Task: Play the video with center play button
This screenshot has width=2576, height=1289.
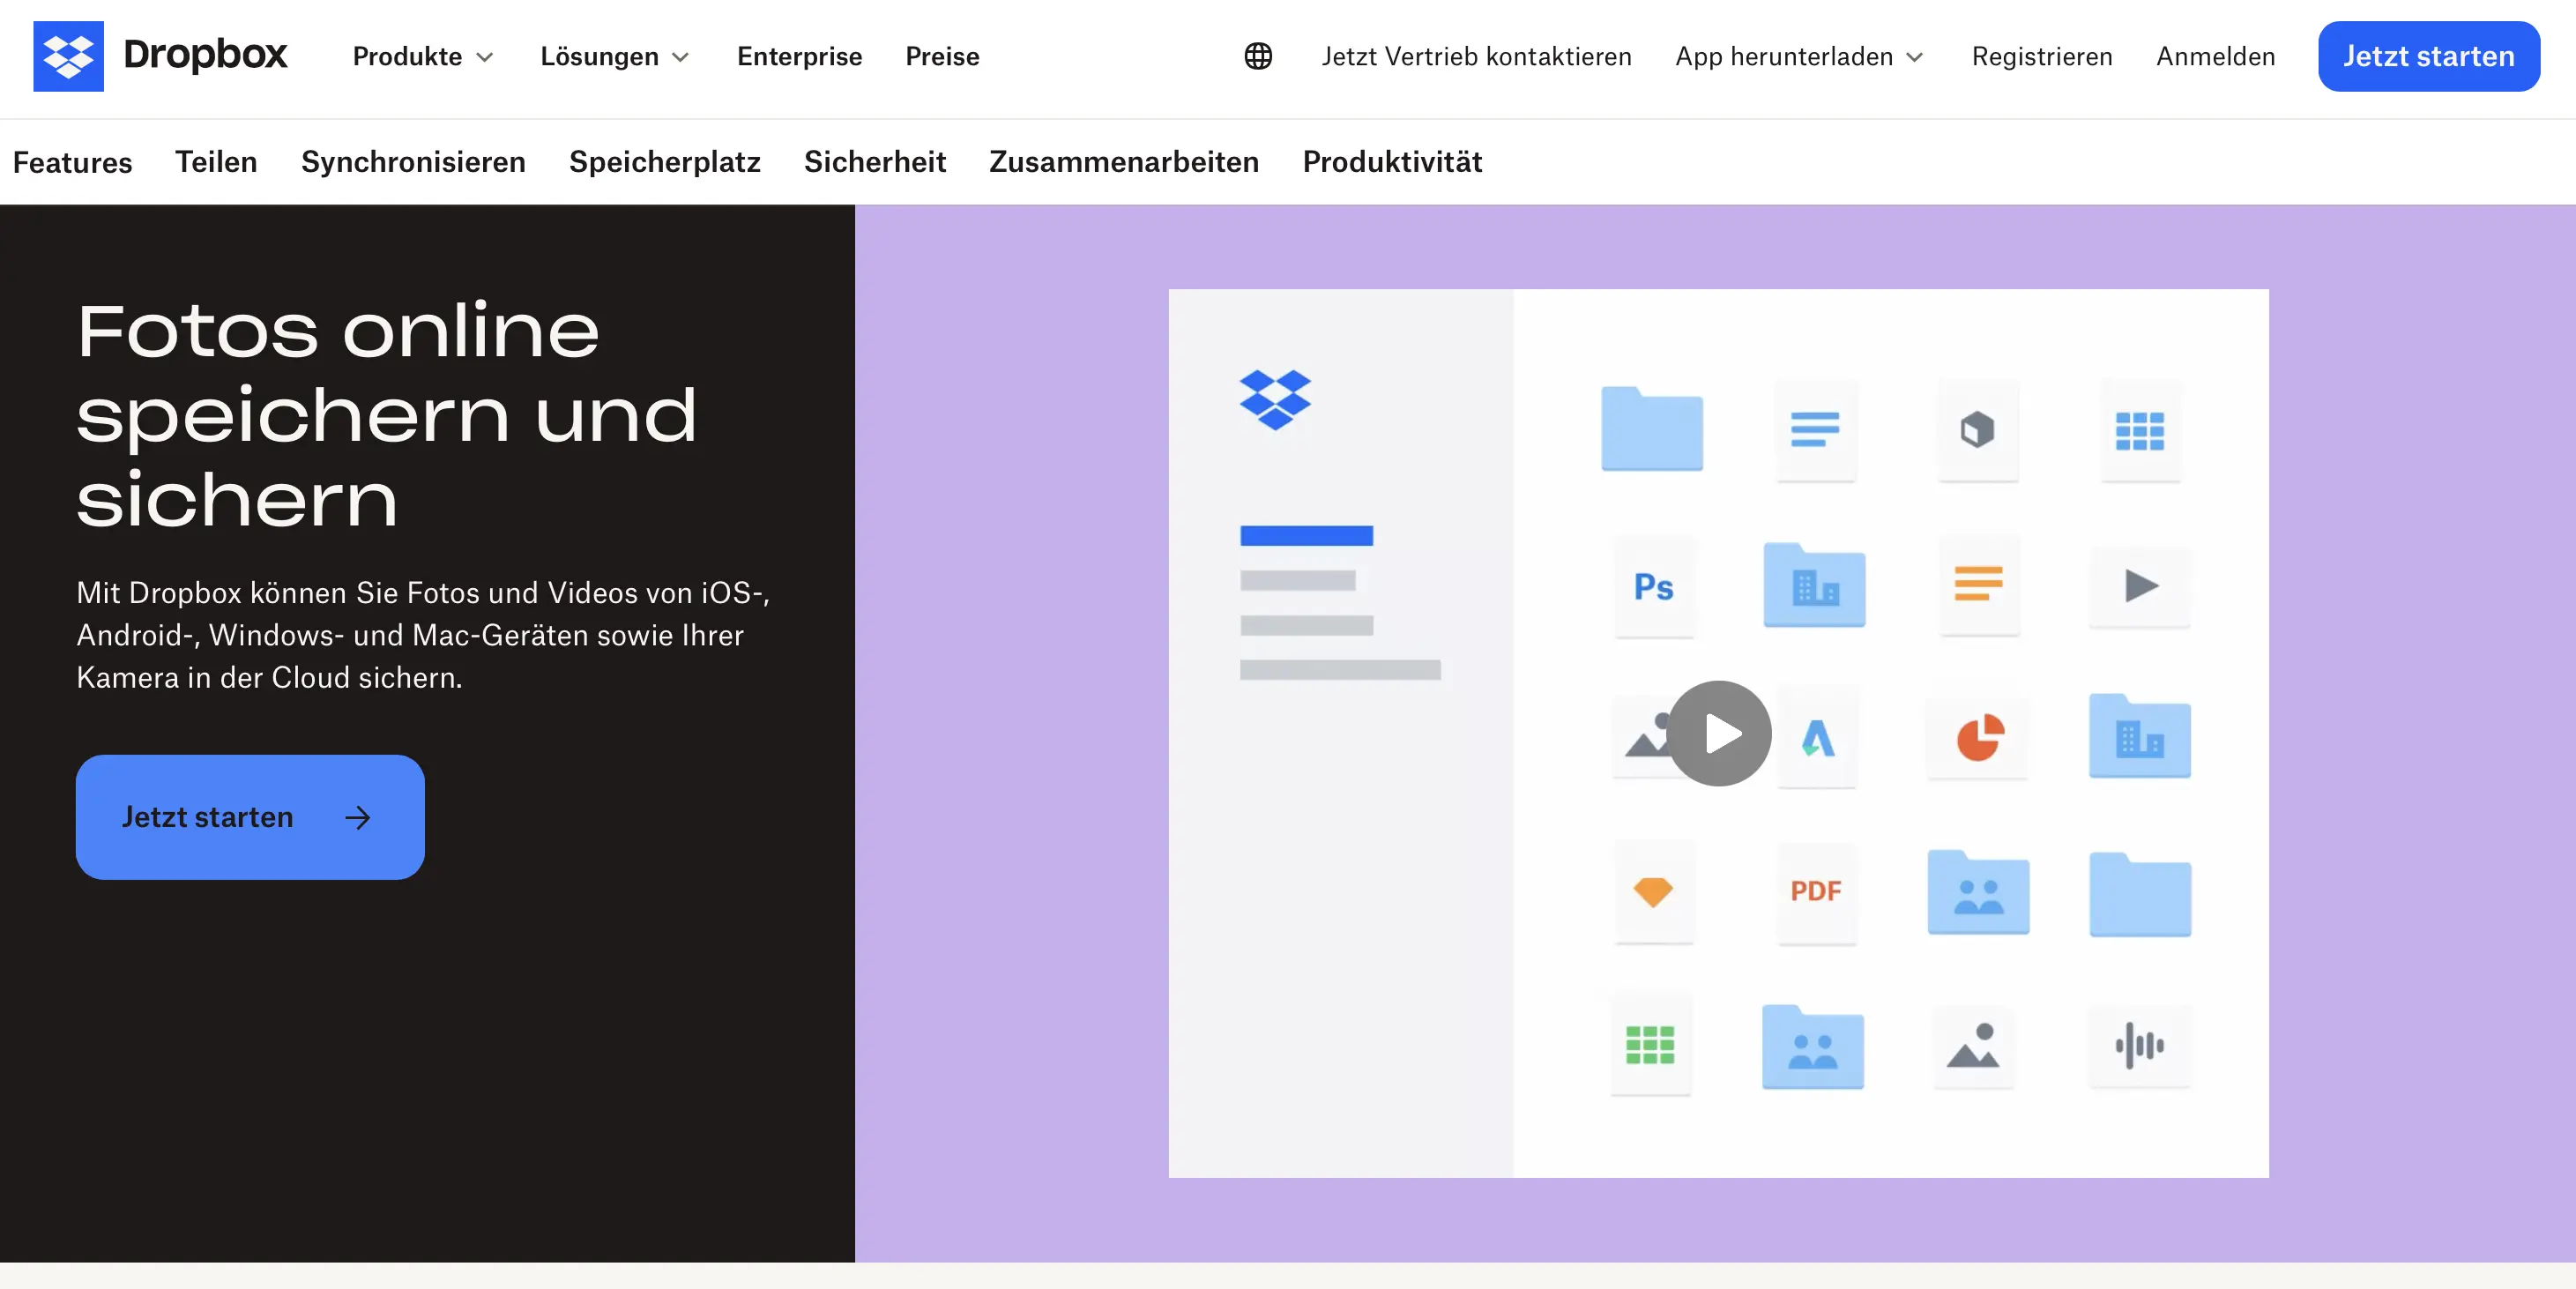Action: [1719, 734]
